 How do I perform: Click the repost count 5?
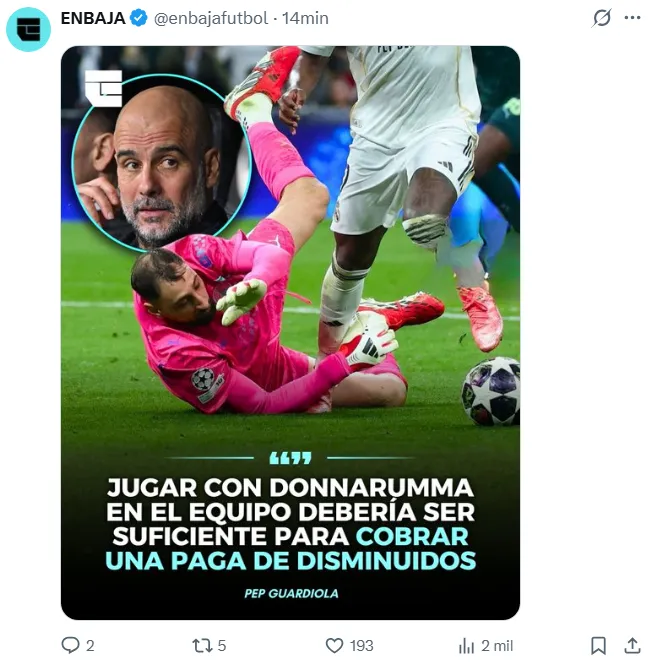(222, 646)
